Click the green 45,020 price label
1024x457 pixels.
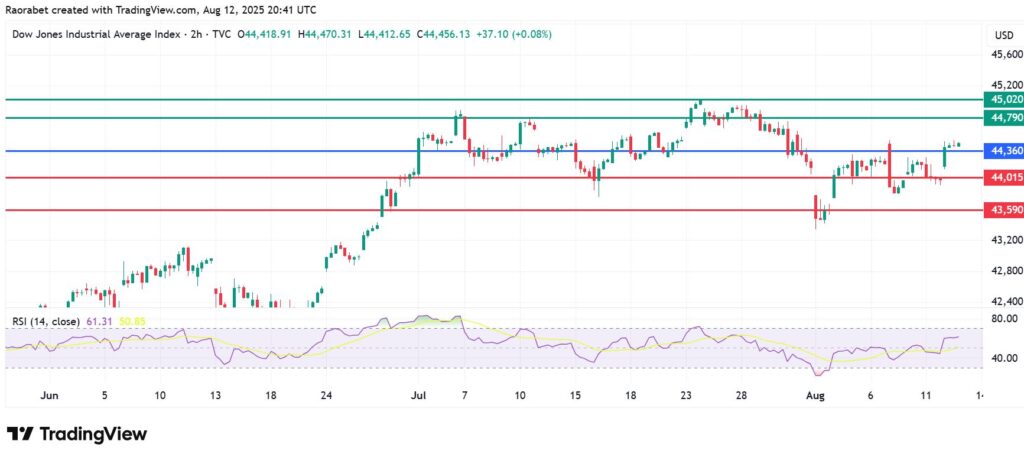(1004, 100)
